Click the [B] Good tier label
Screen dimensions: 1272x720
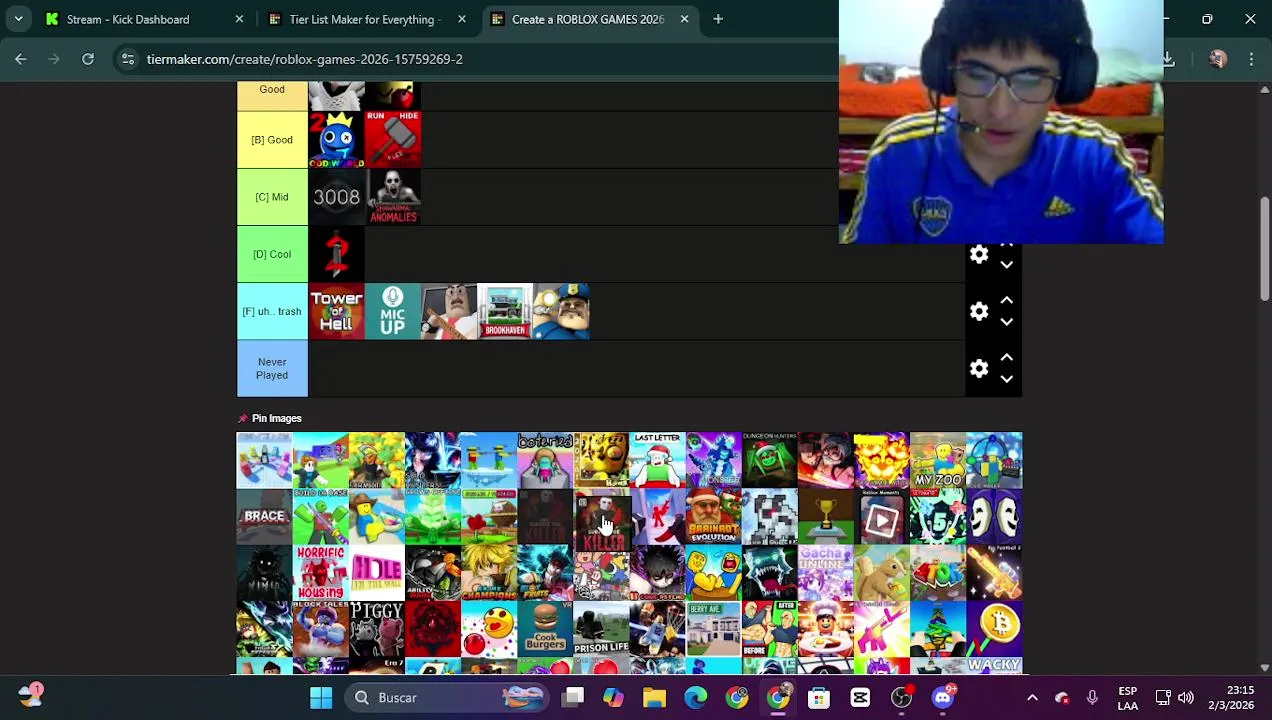[272, 140]
